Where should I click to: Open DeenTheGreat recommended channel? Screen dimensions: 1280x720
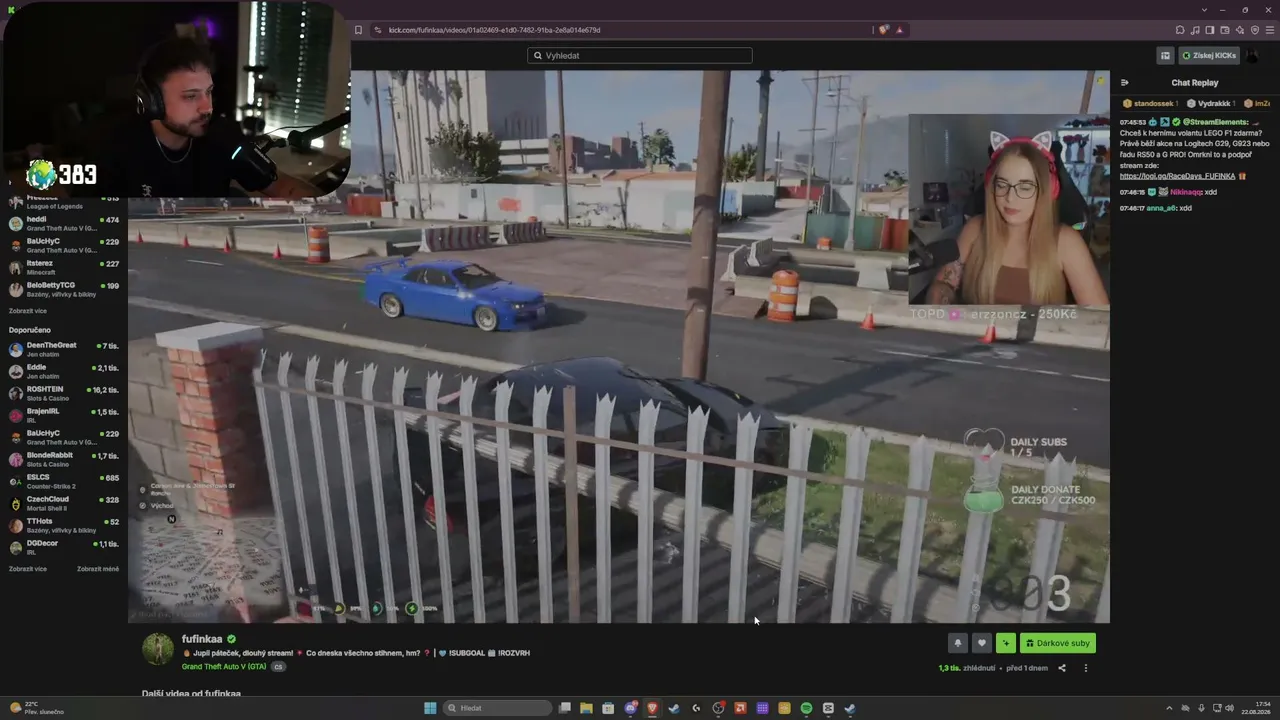coord(64,349)
